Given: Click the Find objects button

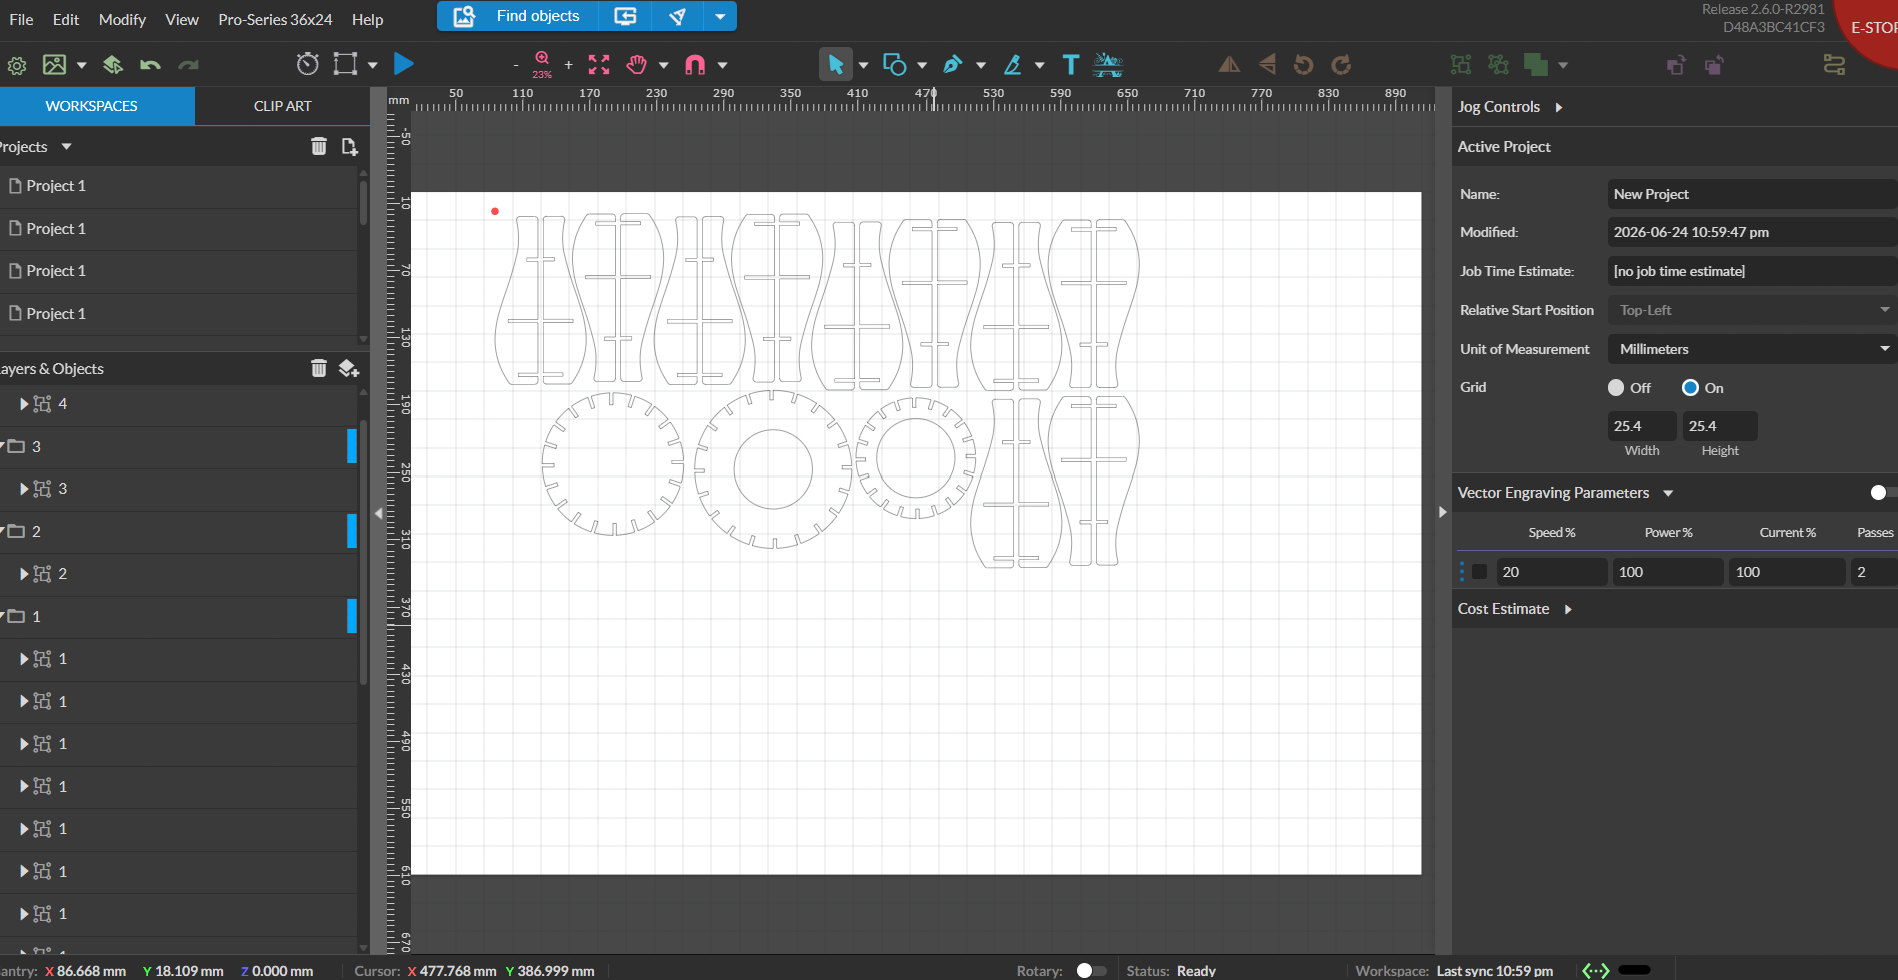Looking at the screenshot, I should click(x=517, y=16).
